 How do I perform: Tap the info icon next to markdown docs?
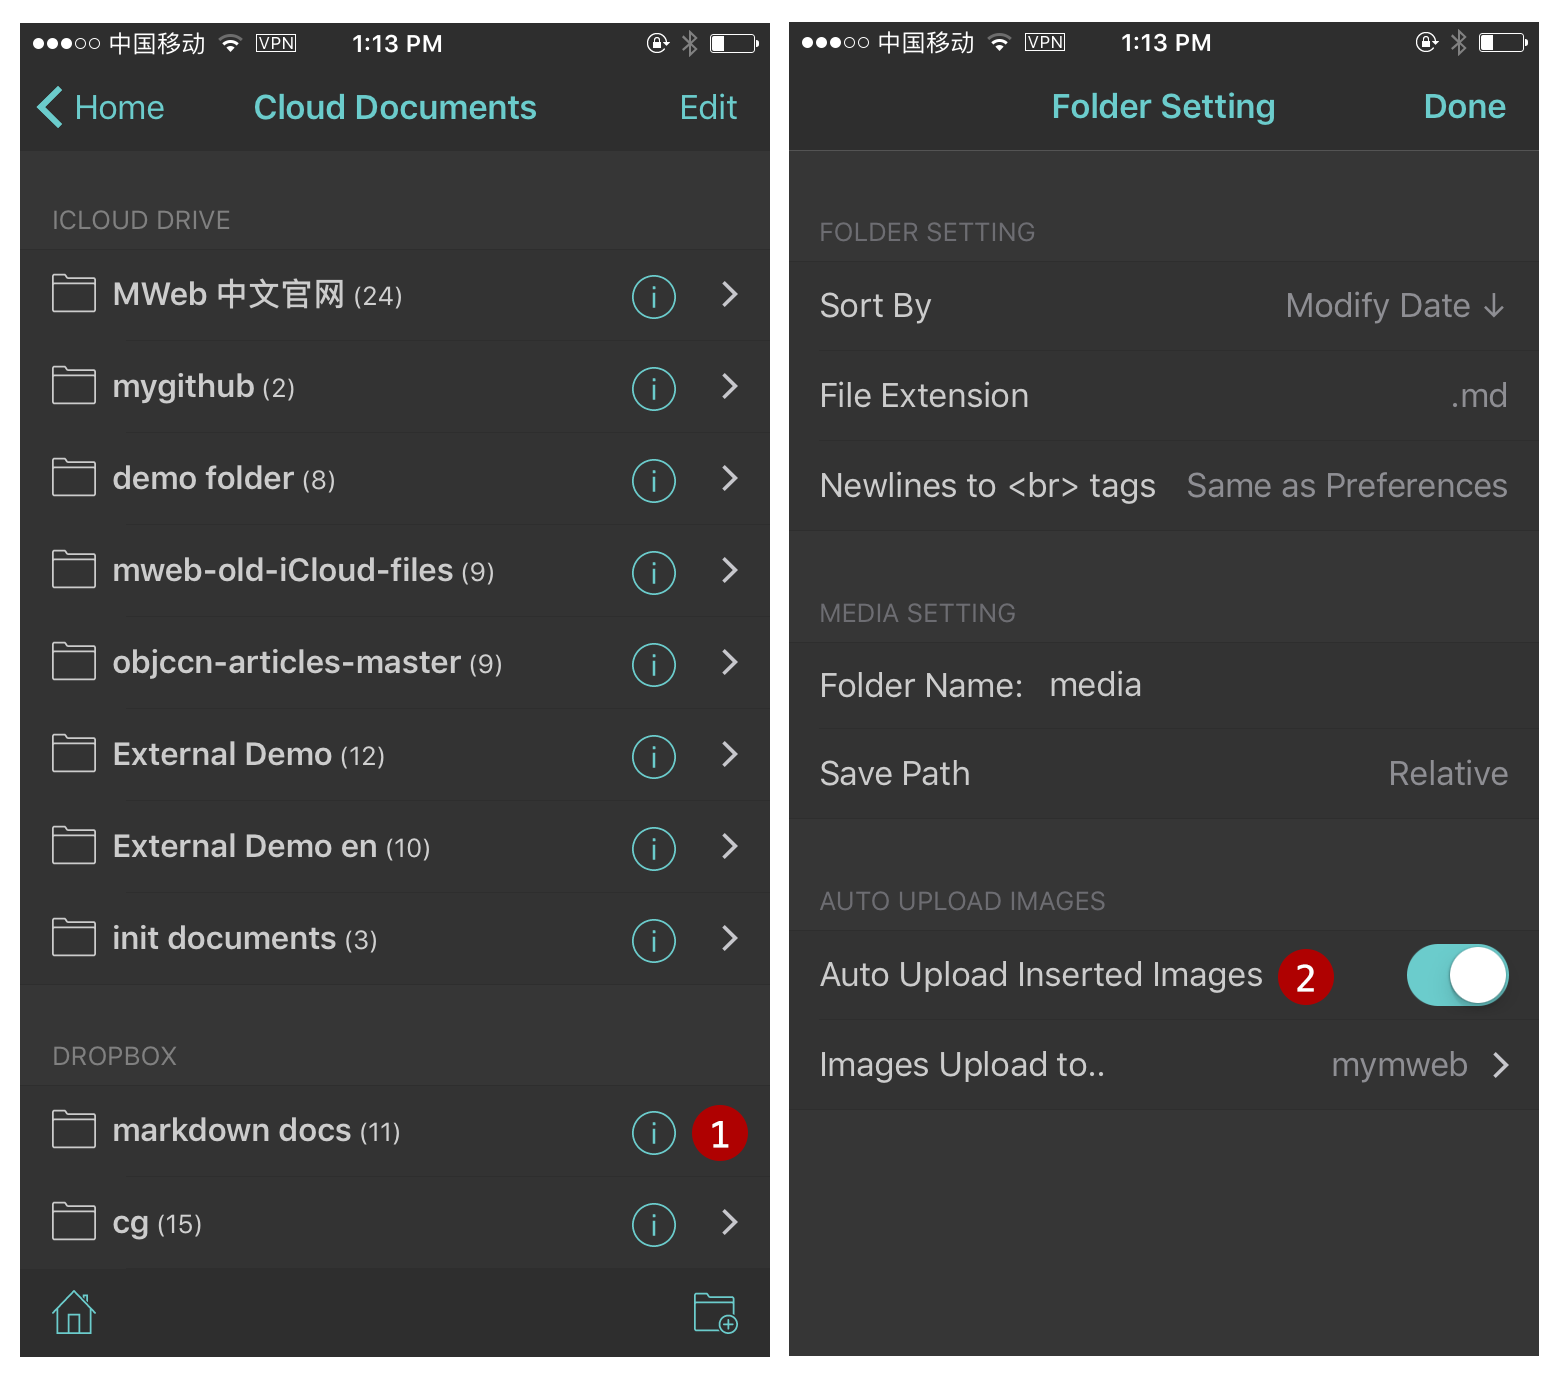click(653, 1132)
